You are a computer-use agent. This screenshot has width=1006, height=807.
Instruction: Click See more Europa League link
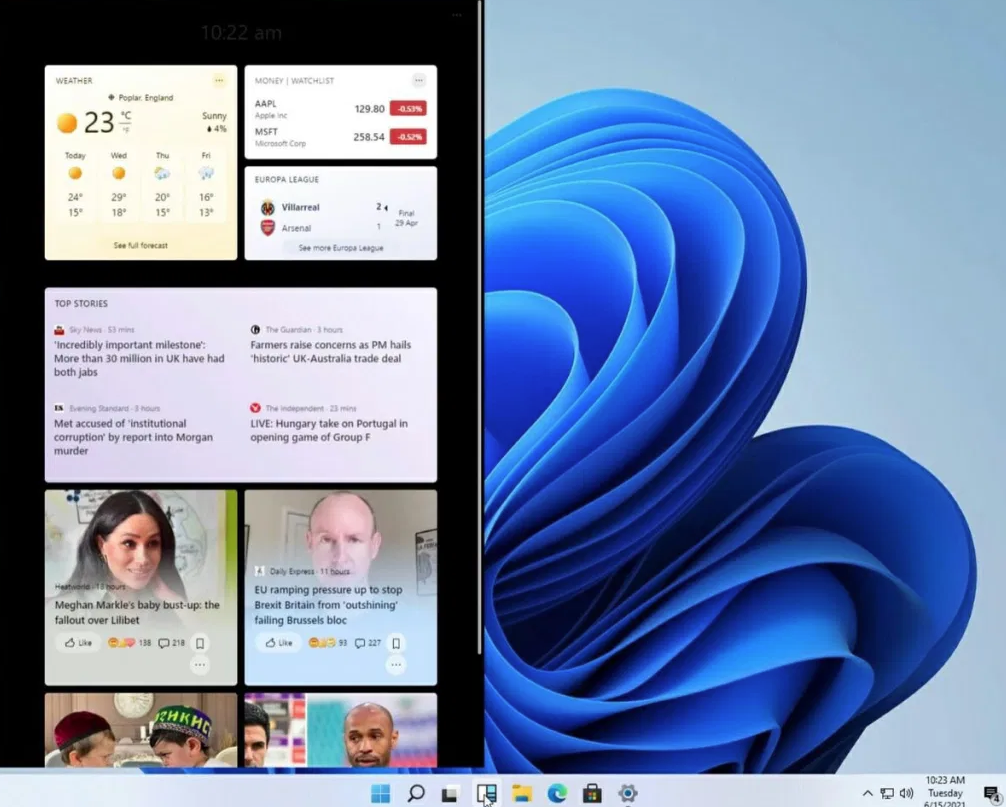click(341, 248)
